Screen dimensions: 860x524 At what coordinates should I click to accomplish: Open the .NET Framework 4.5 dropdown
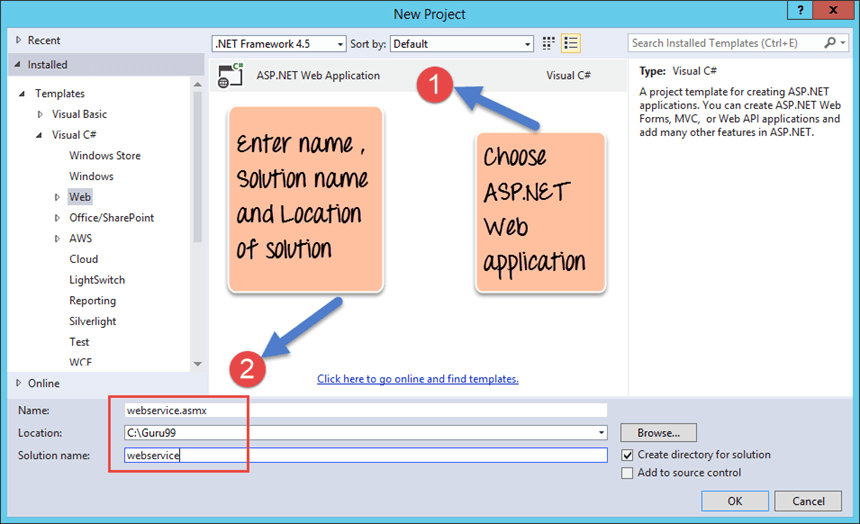(x=278, y=44)
